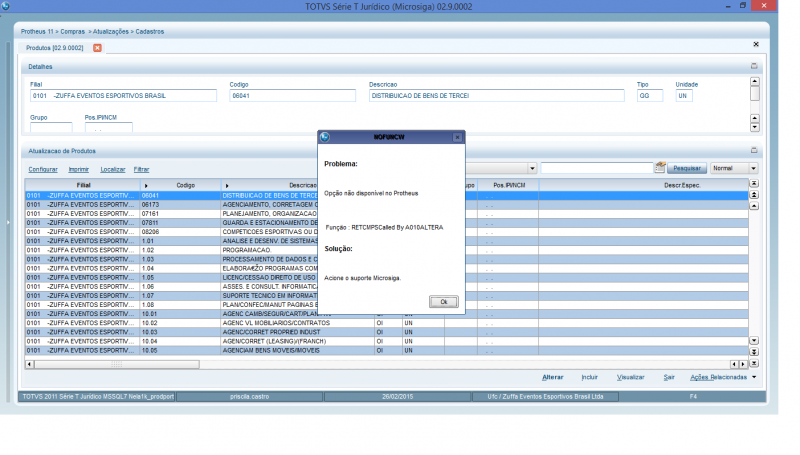This screenshot has height=455, width=800.
Task: Detalhes panel scroll down arrow
Action: coord(755,127)
